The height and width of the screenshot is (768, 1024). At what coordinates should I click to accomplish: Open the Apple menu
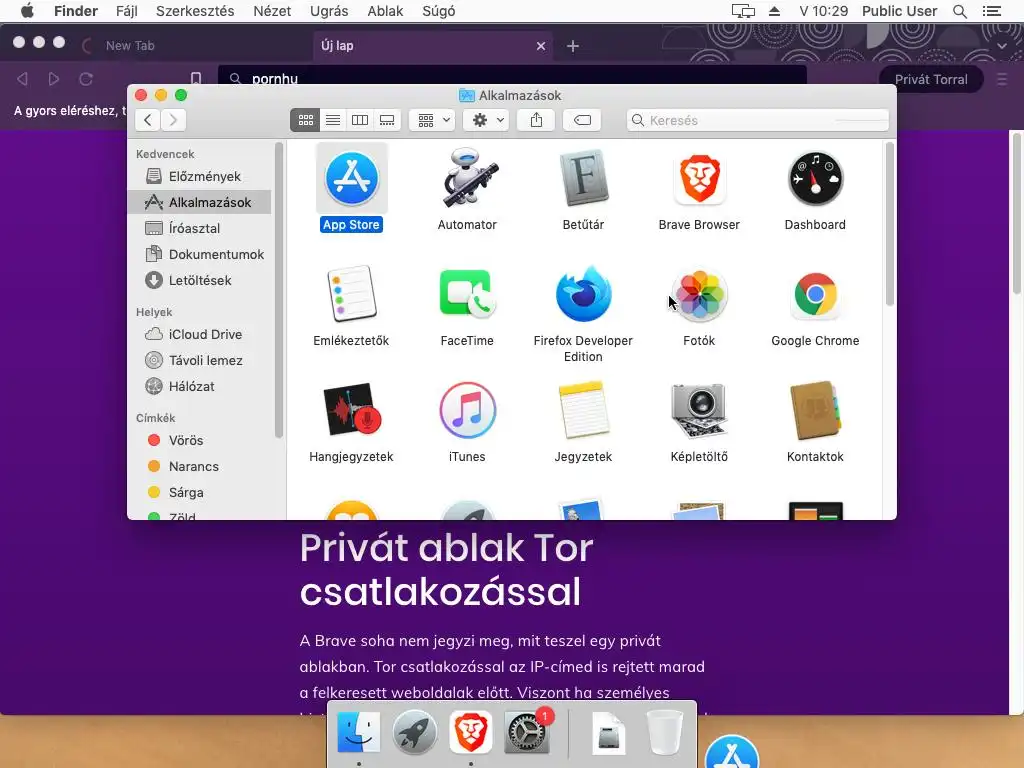tap(27, 11)
